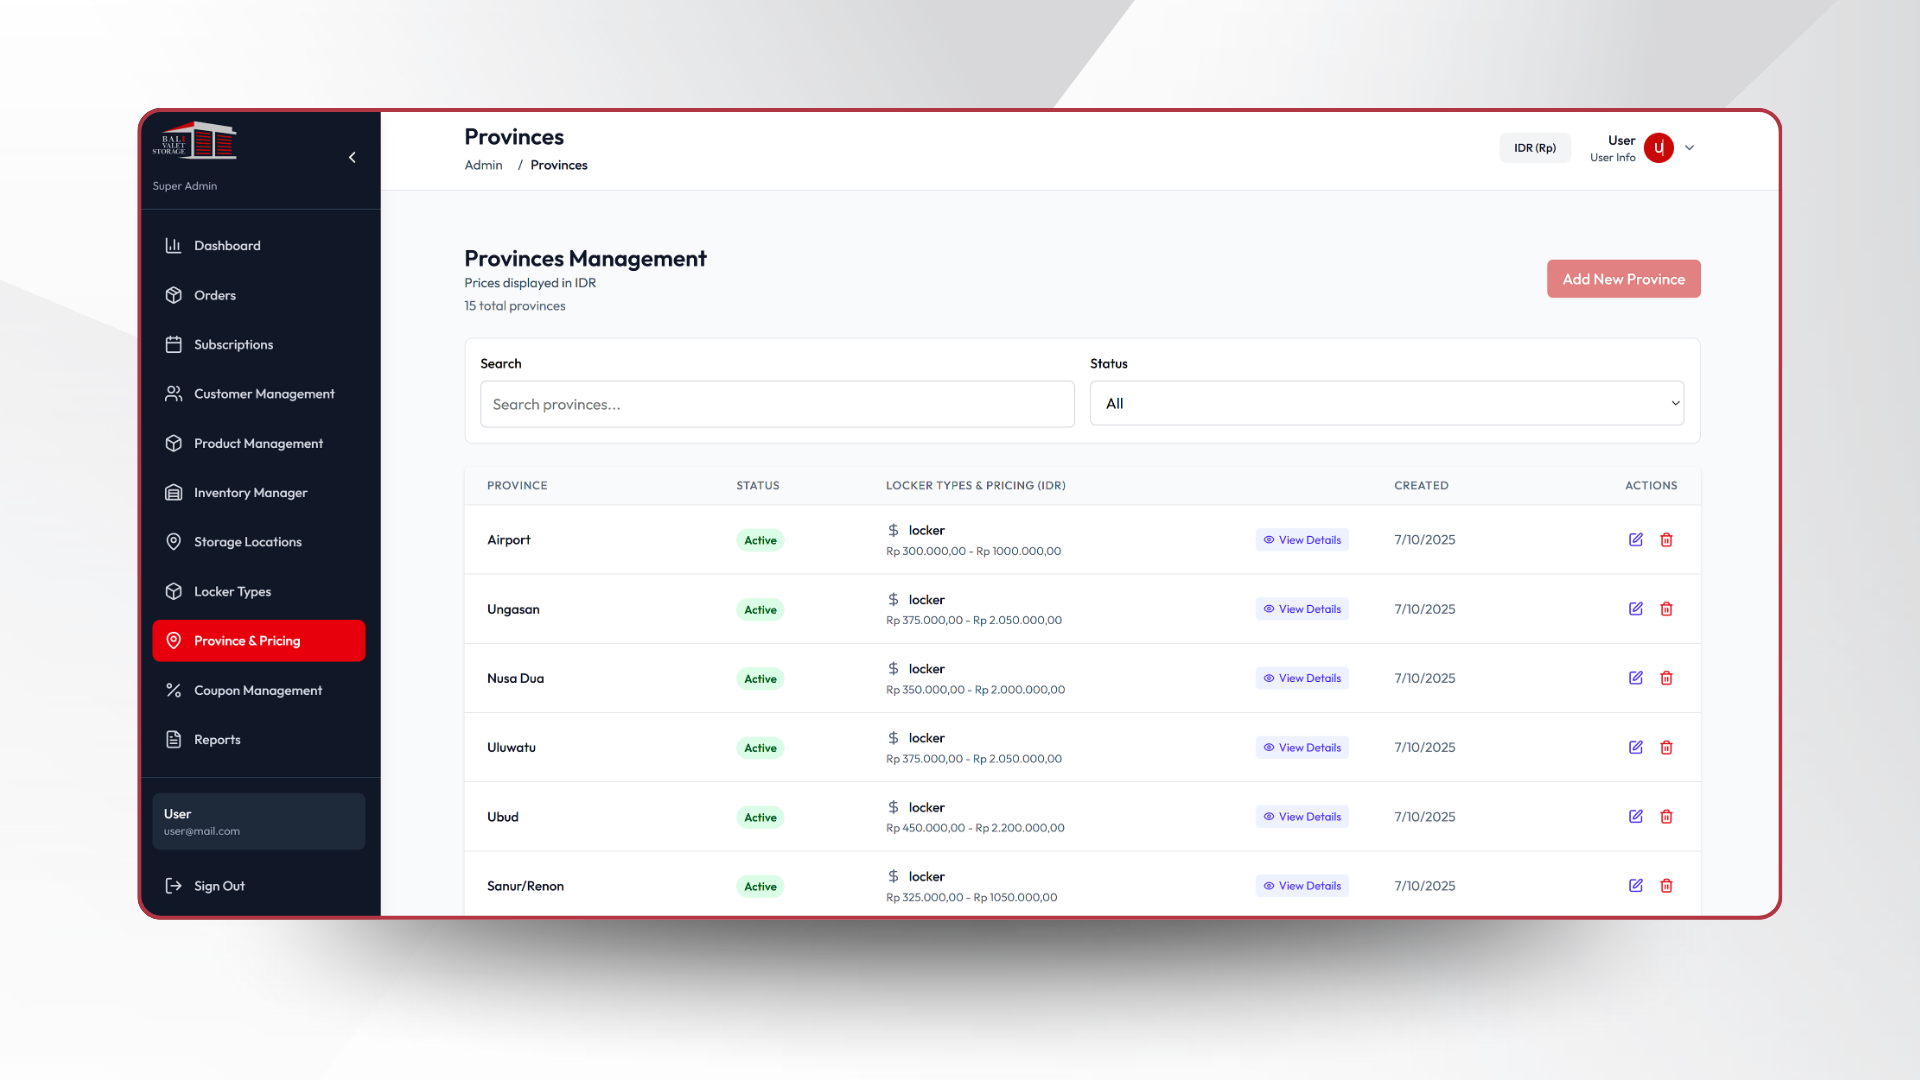Go to Coupon Management in sidebar
Viewport: 1920px width, 1080px height.
(257, 691)
